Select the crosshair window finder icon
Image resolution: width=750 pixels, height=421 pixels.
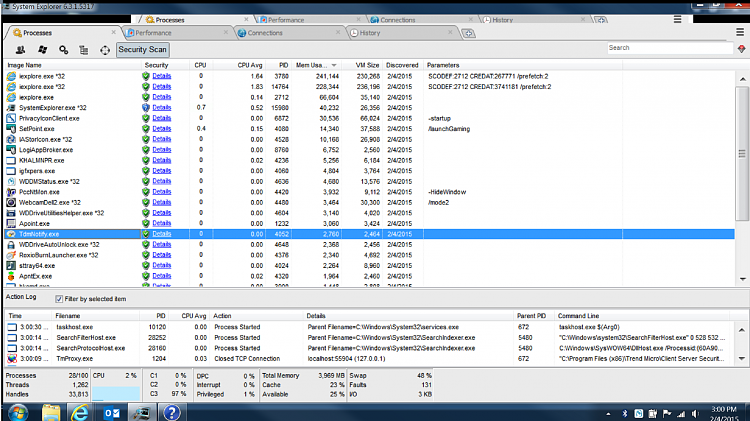(105, 50)
